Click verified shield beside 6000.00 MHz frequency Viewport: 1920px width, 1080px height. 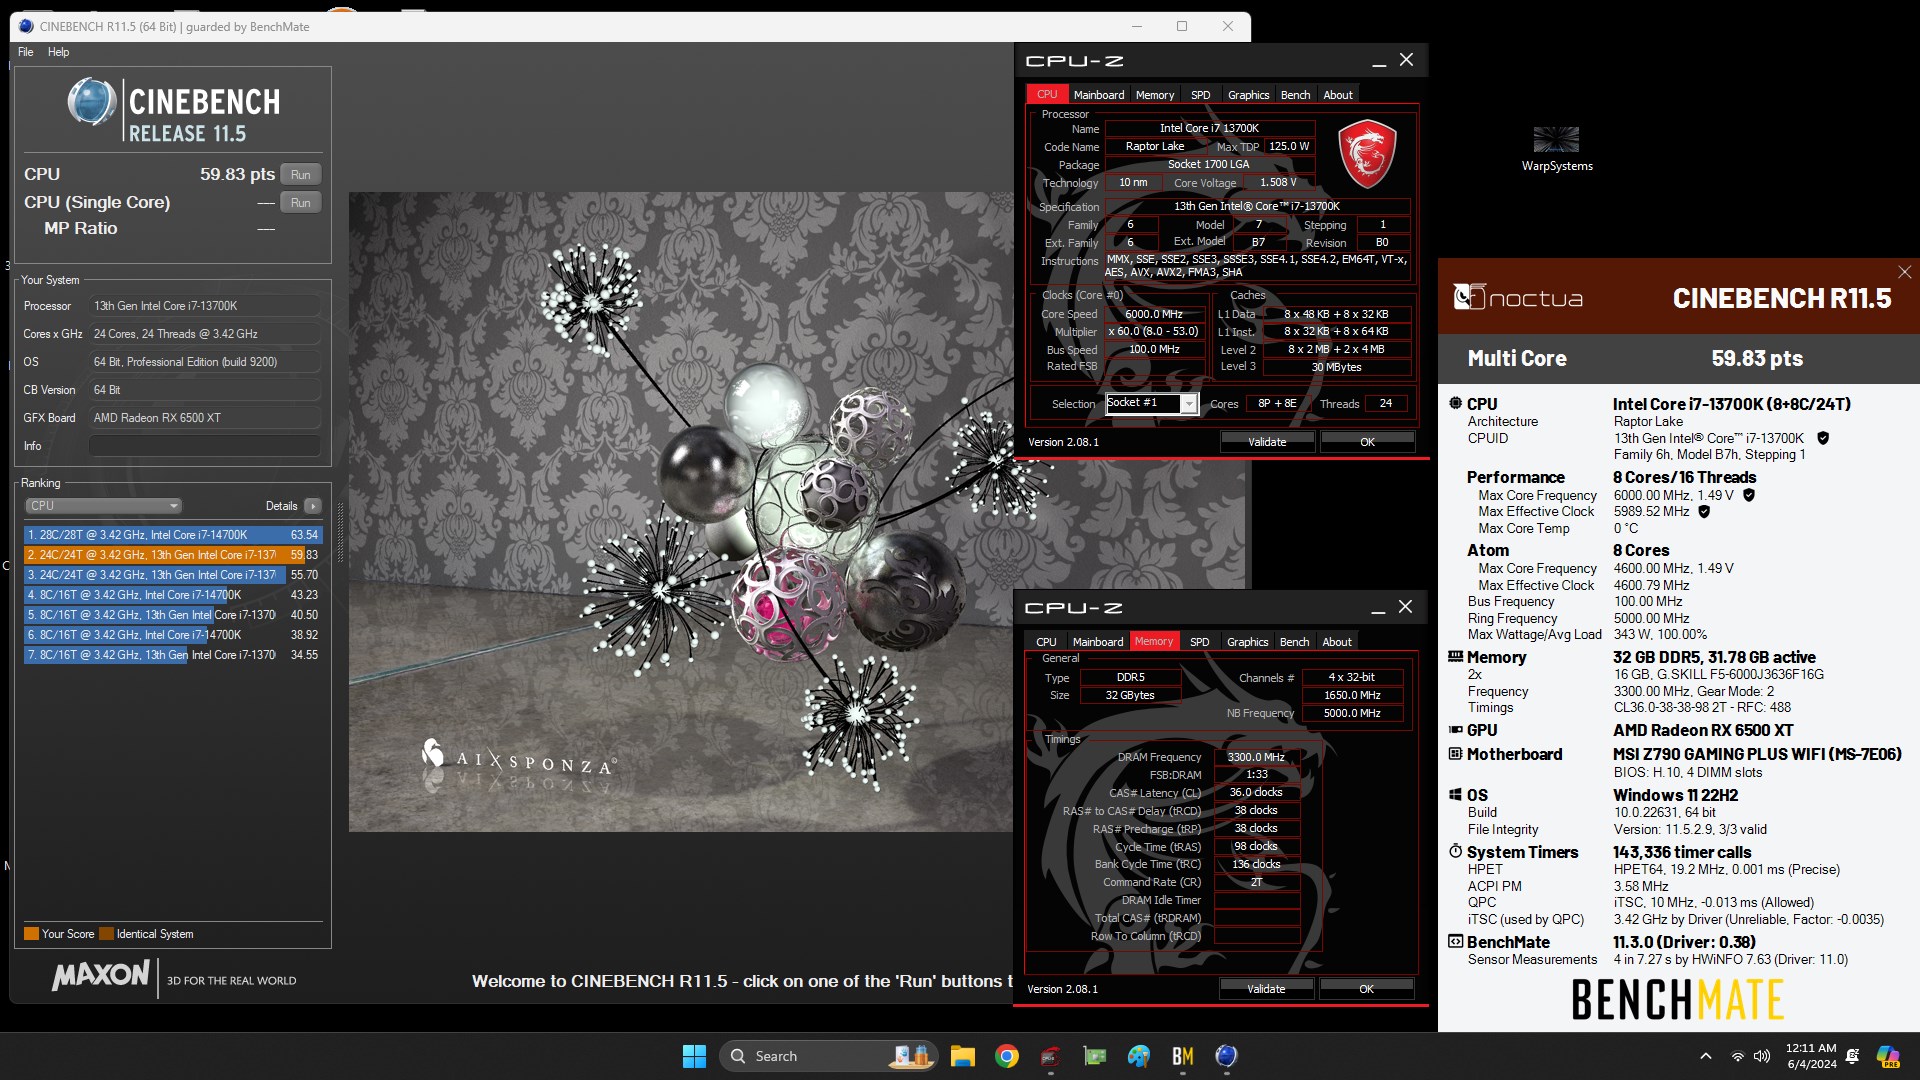(1749, 495)
